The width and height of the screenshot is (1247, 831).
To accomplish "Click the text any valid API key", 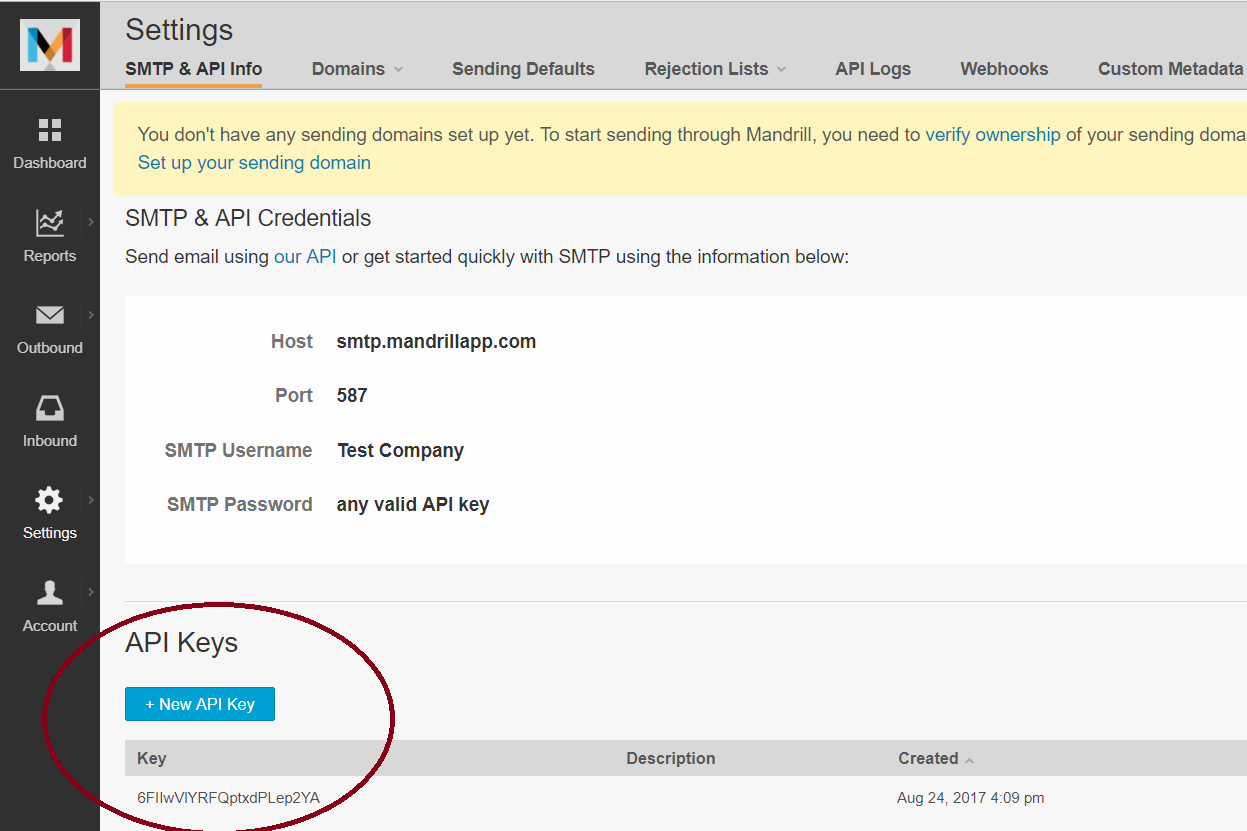I will coord(413,505).
